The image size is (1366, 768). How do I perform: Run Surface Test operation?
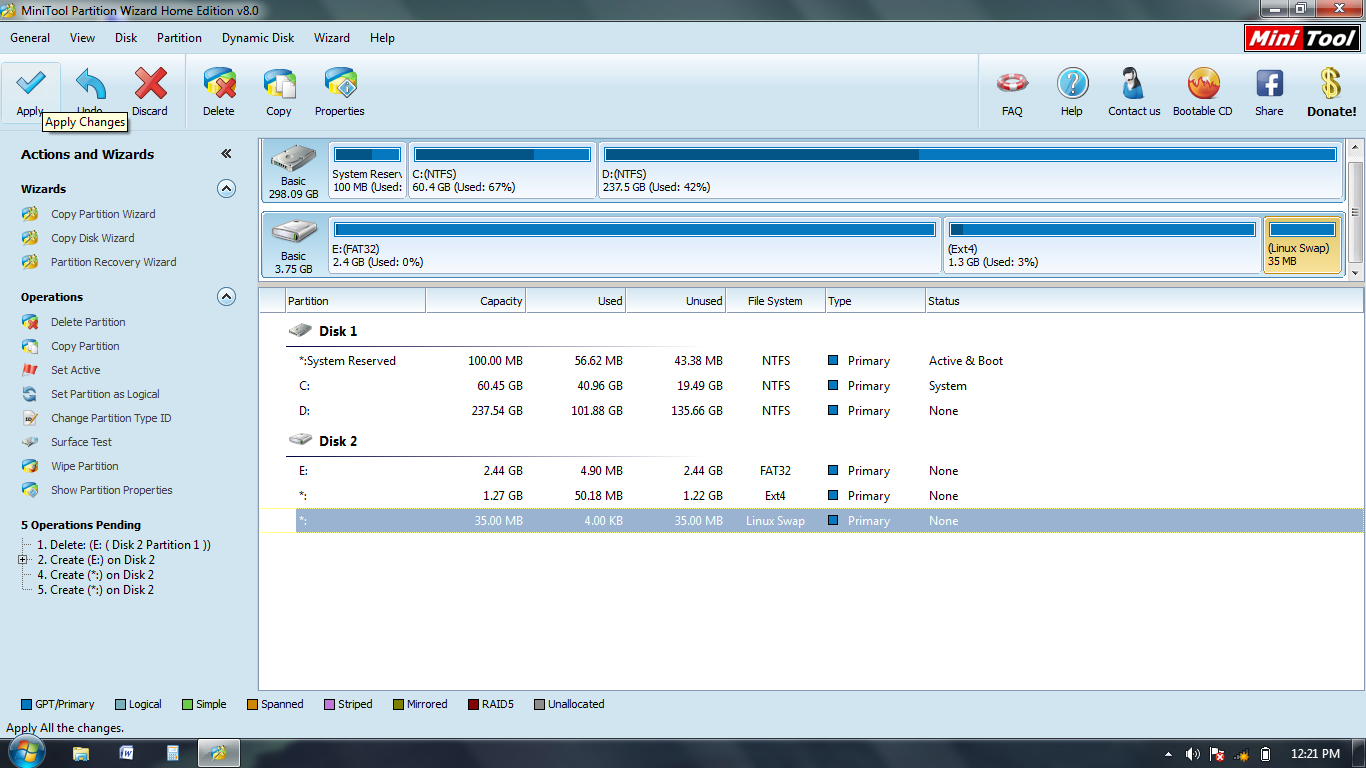81,442
